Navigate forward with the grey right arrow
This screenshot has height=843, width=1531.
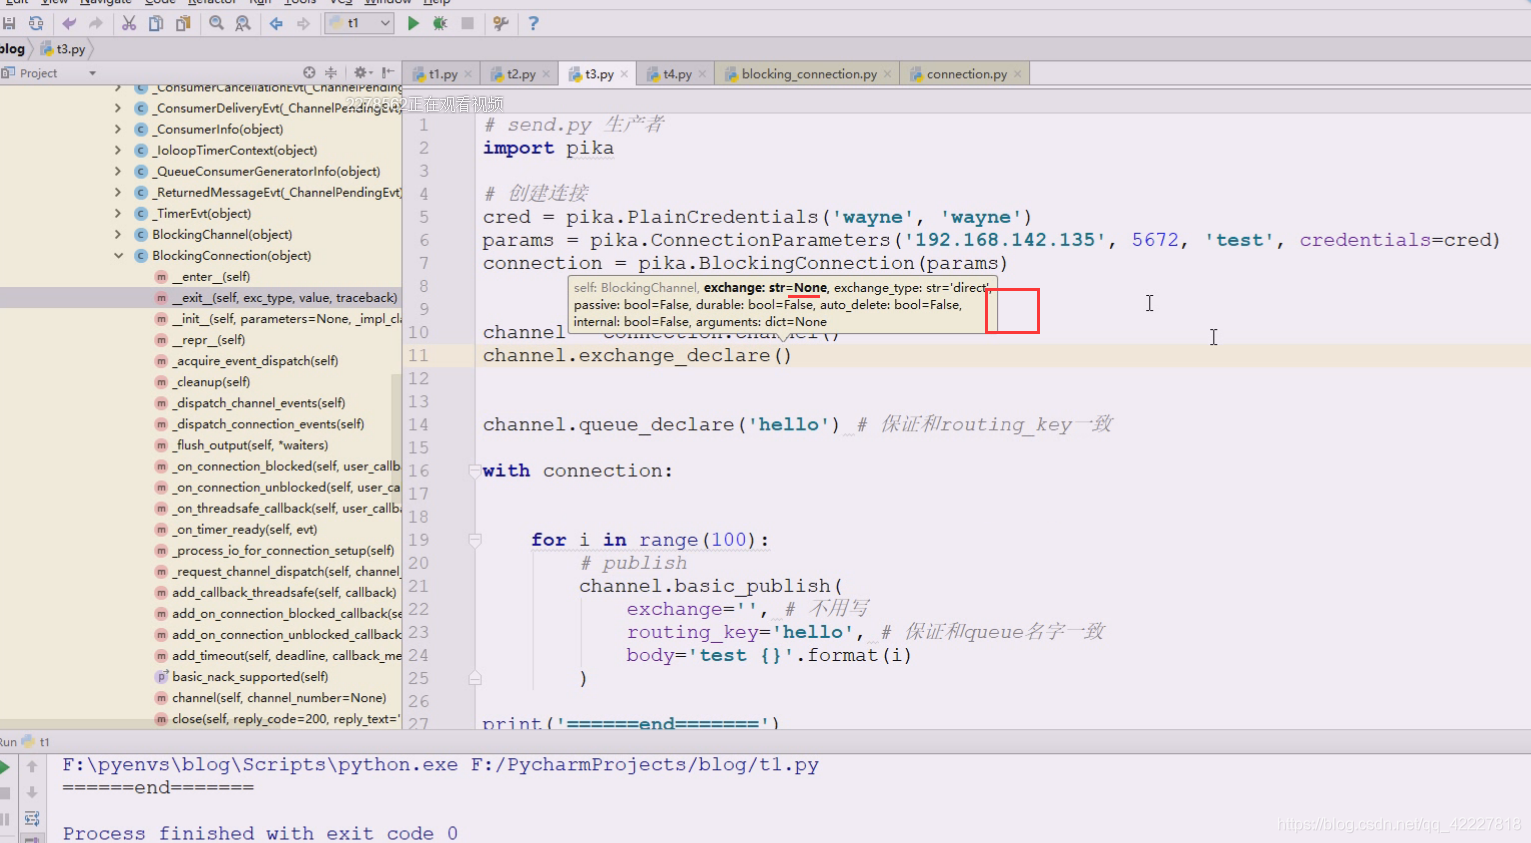click(x=303, y=23)
